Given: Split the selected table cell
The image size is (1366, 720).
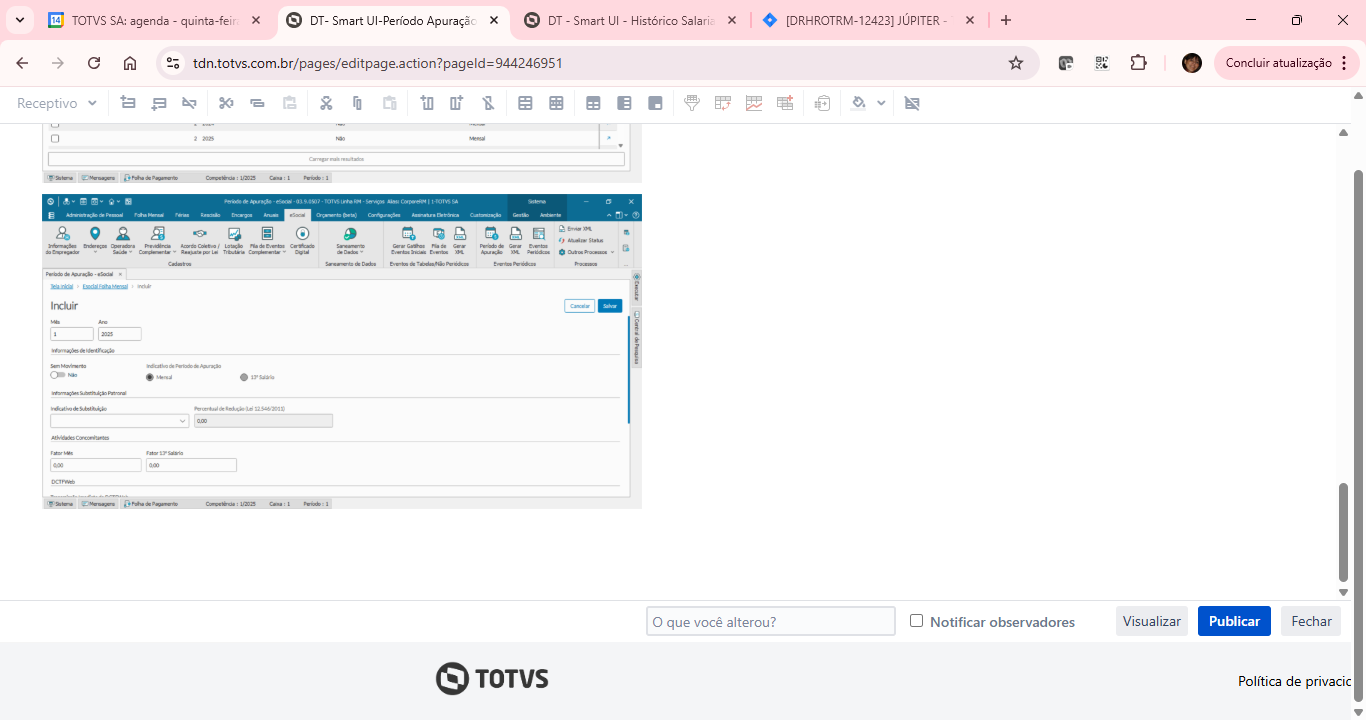Looking at the screenshot, I should pyautogui.click(x=556, y=103).
